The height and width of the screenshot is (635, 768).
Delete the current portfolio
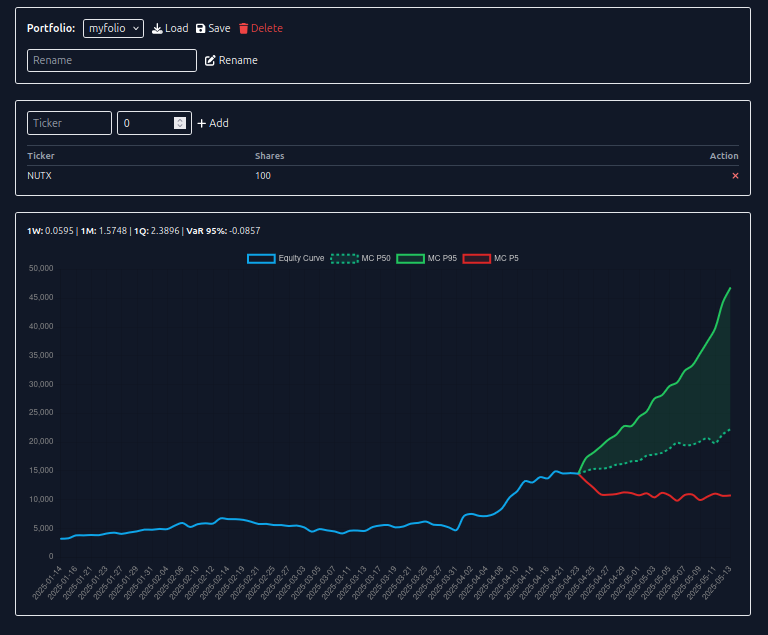coord(261,28)
